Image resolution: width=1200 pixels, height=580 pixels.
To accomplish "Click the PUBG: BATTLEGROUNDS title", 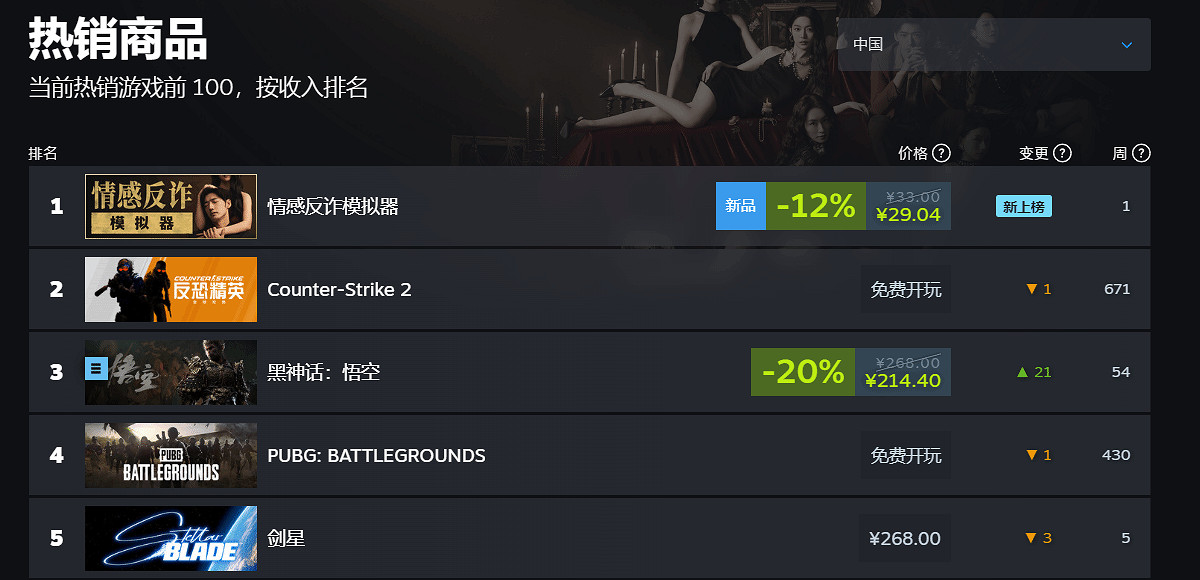I will (x=376, y=456).
